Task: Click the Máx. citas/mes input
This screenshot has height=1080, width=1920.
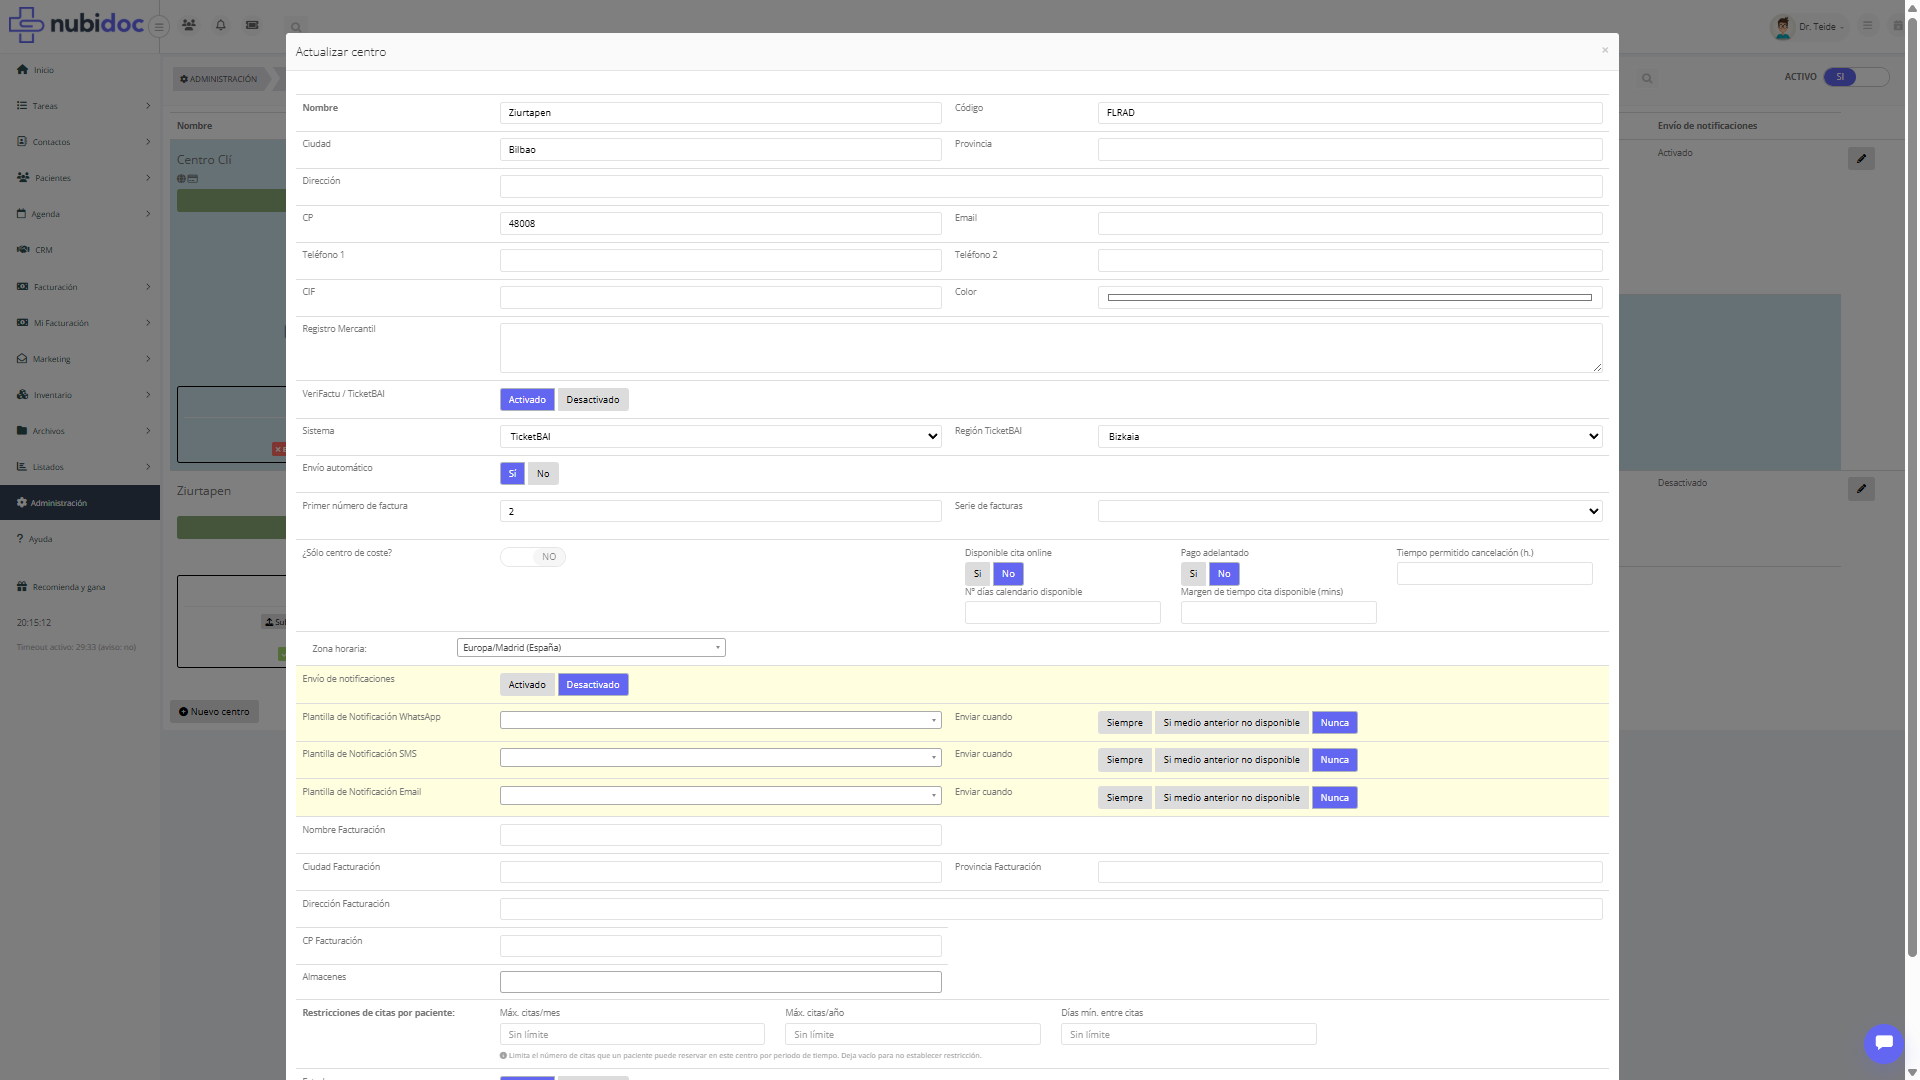Action: pos(632,1035)
